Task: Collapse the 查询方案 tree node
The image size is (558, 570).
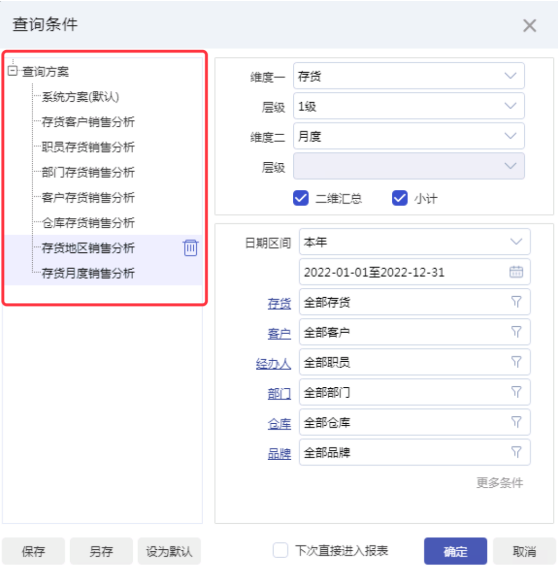Action: 13,71
